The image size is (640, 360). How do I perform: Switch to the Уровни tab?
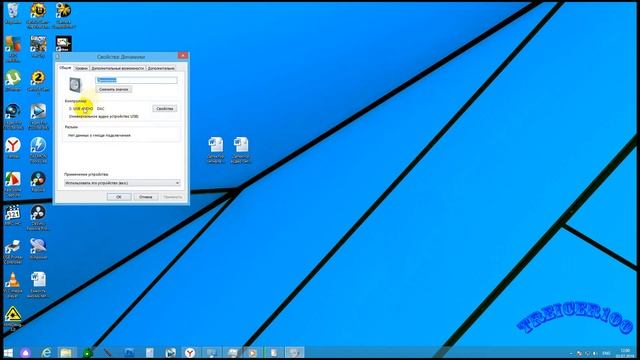click(x=81, y=68)
